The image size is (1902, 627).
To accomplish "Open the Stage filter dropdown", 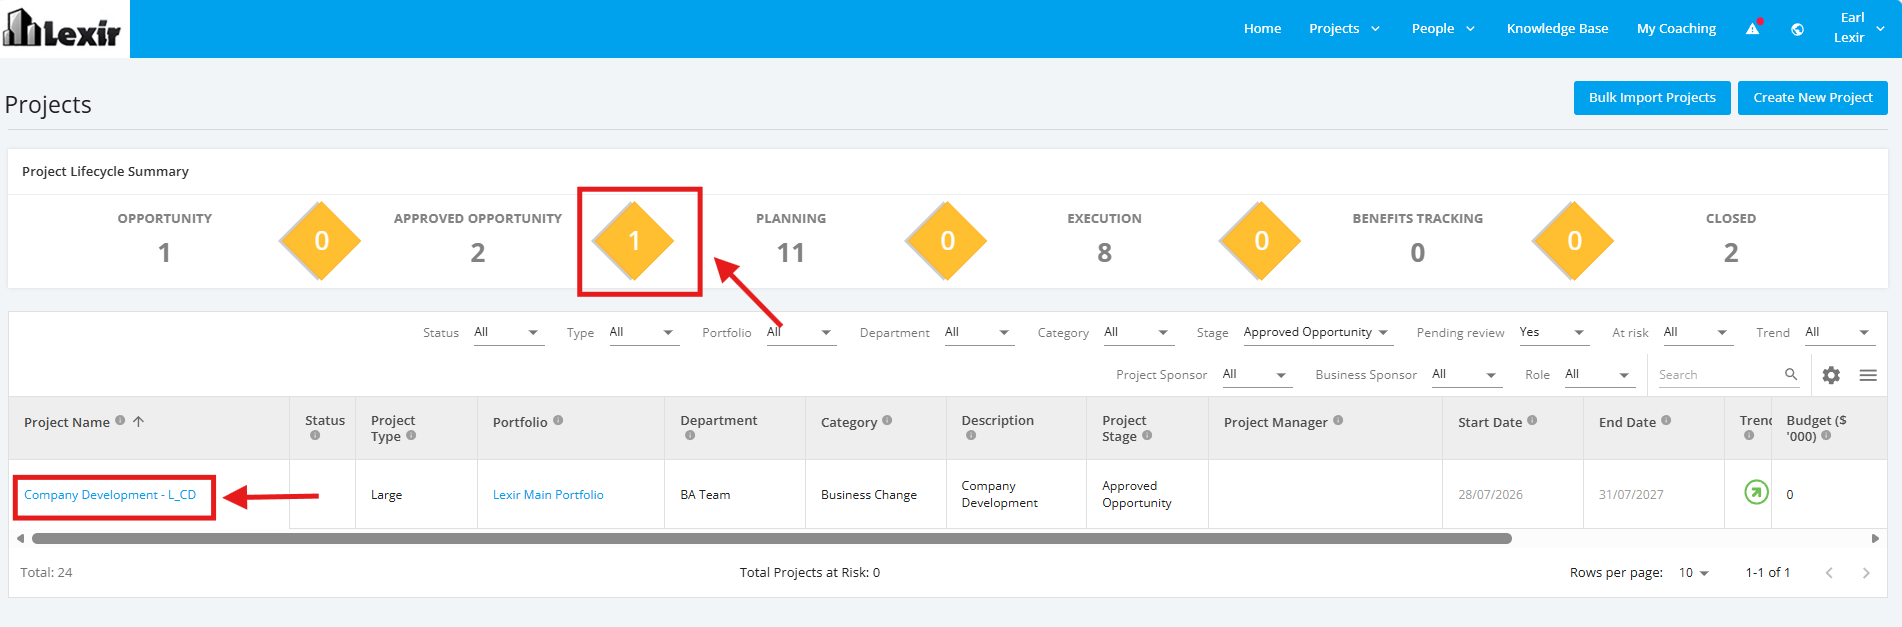I will point(1317,332).
